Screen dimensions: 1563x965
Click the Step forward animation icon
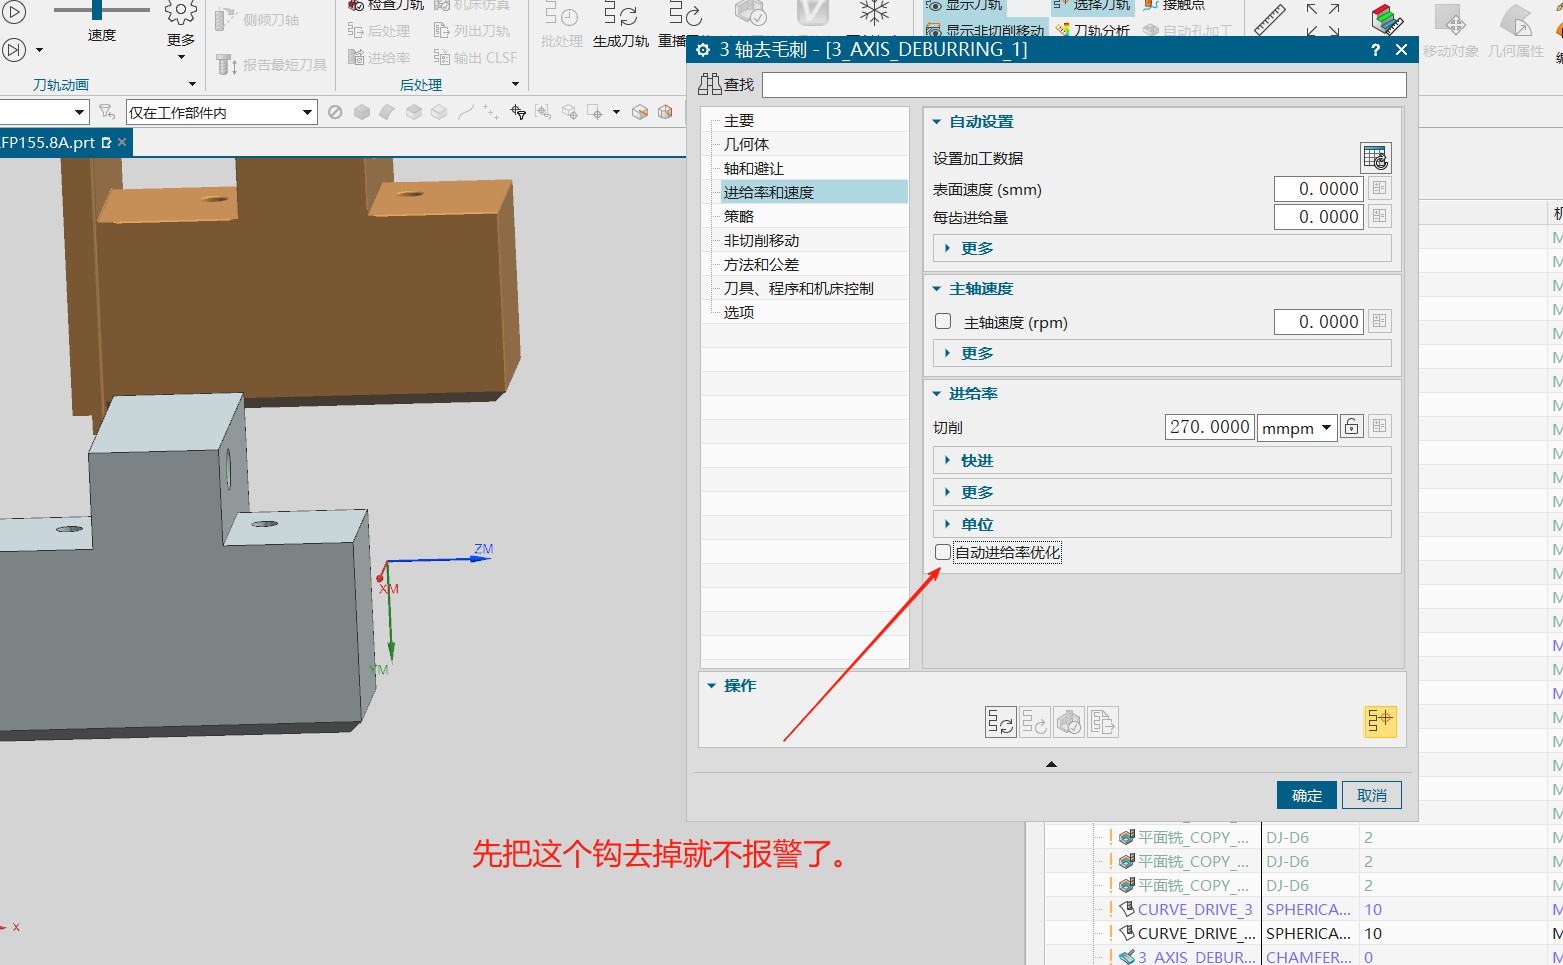pos(14,49)
